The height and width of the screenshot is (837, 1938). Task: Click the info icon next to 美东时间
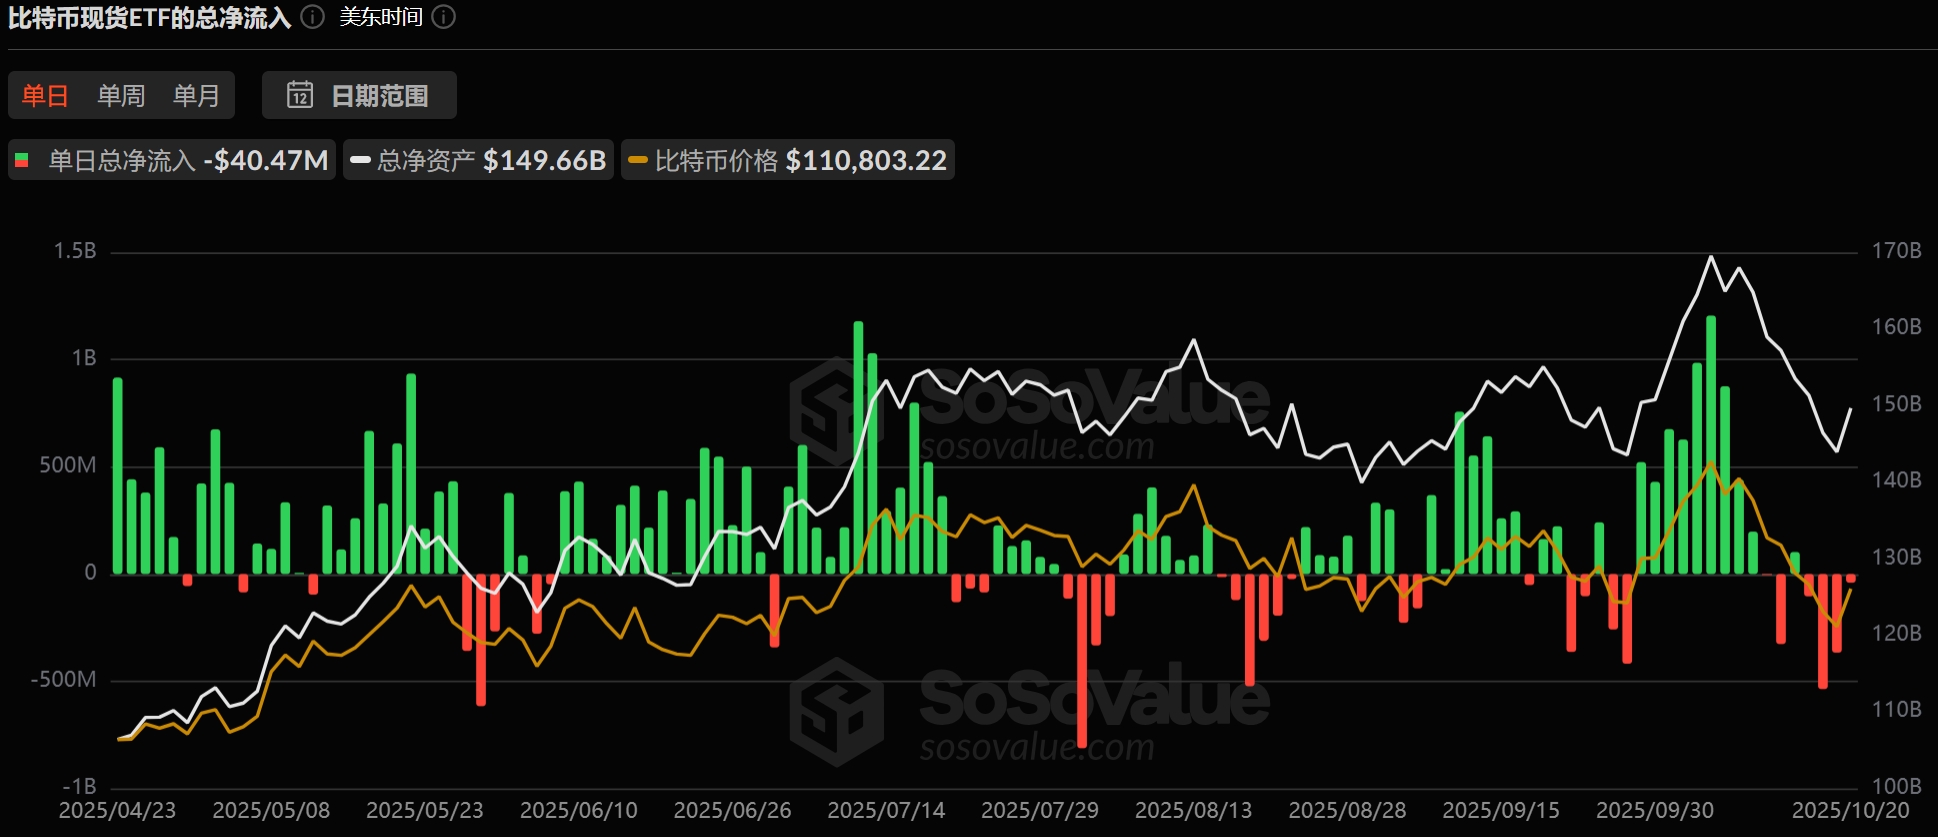(x=444, y=17)
